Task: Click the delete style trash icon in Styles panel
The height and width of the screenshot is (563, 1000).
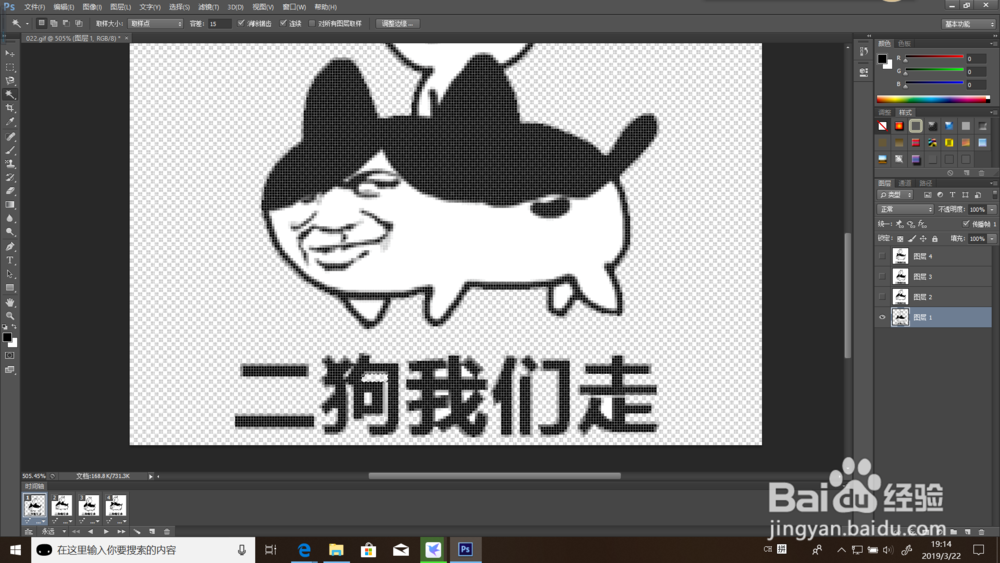Action: pyautogui.click(x=982, y=173)
